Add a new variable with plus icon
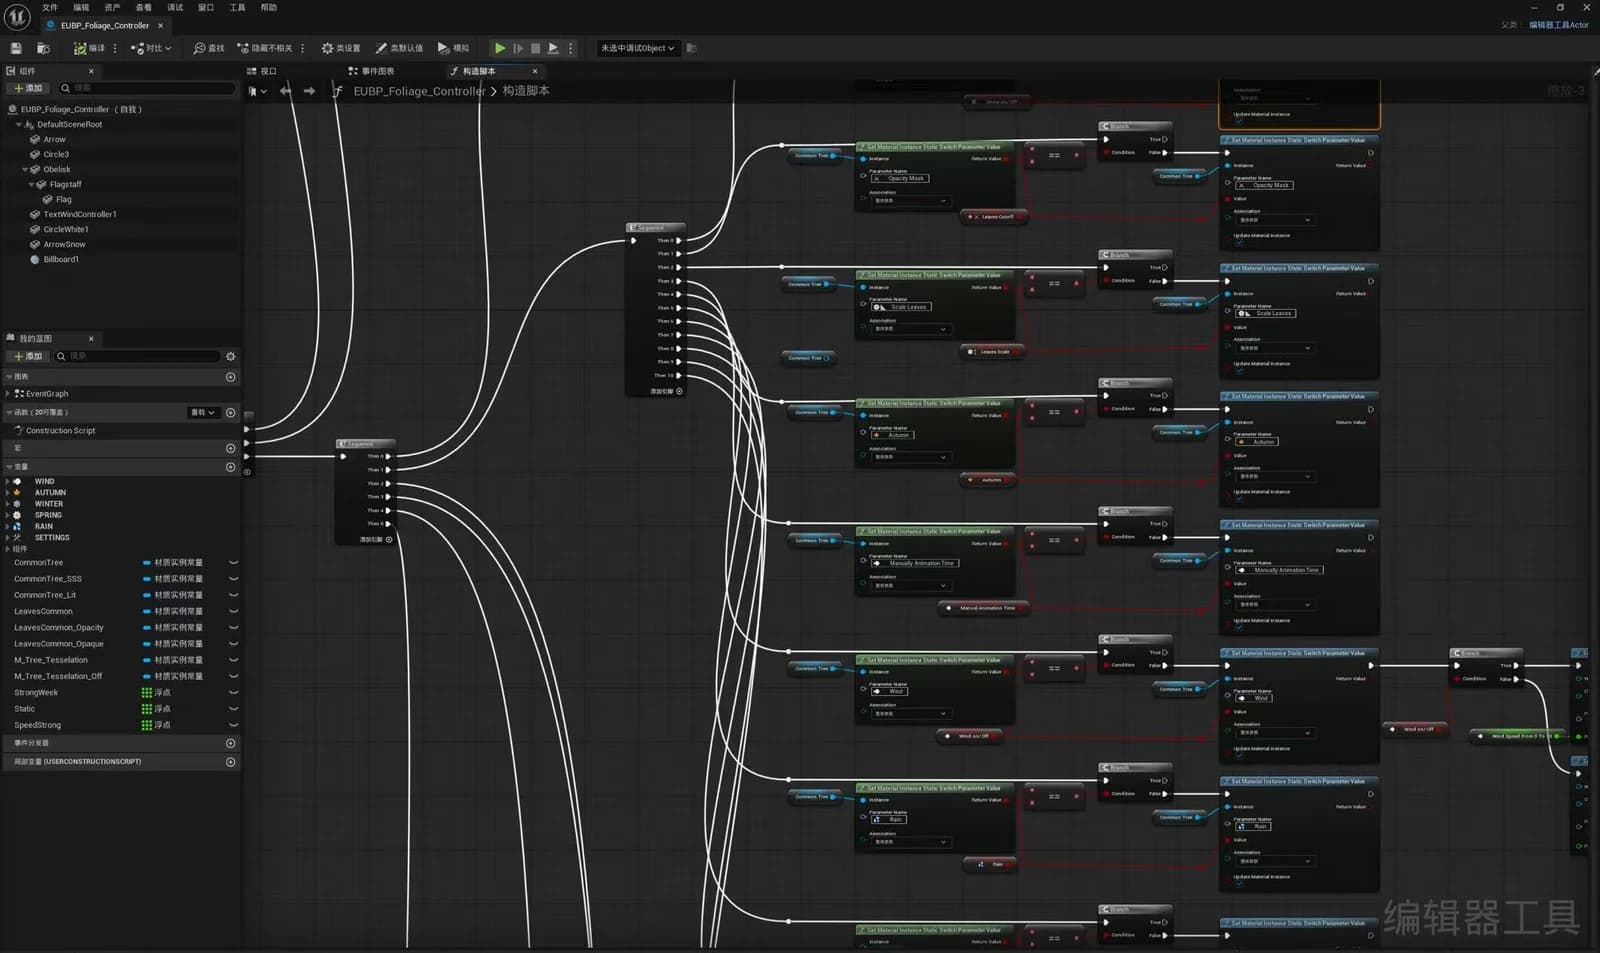Screen dimensions: 1600x953 [x=231, y=467]
